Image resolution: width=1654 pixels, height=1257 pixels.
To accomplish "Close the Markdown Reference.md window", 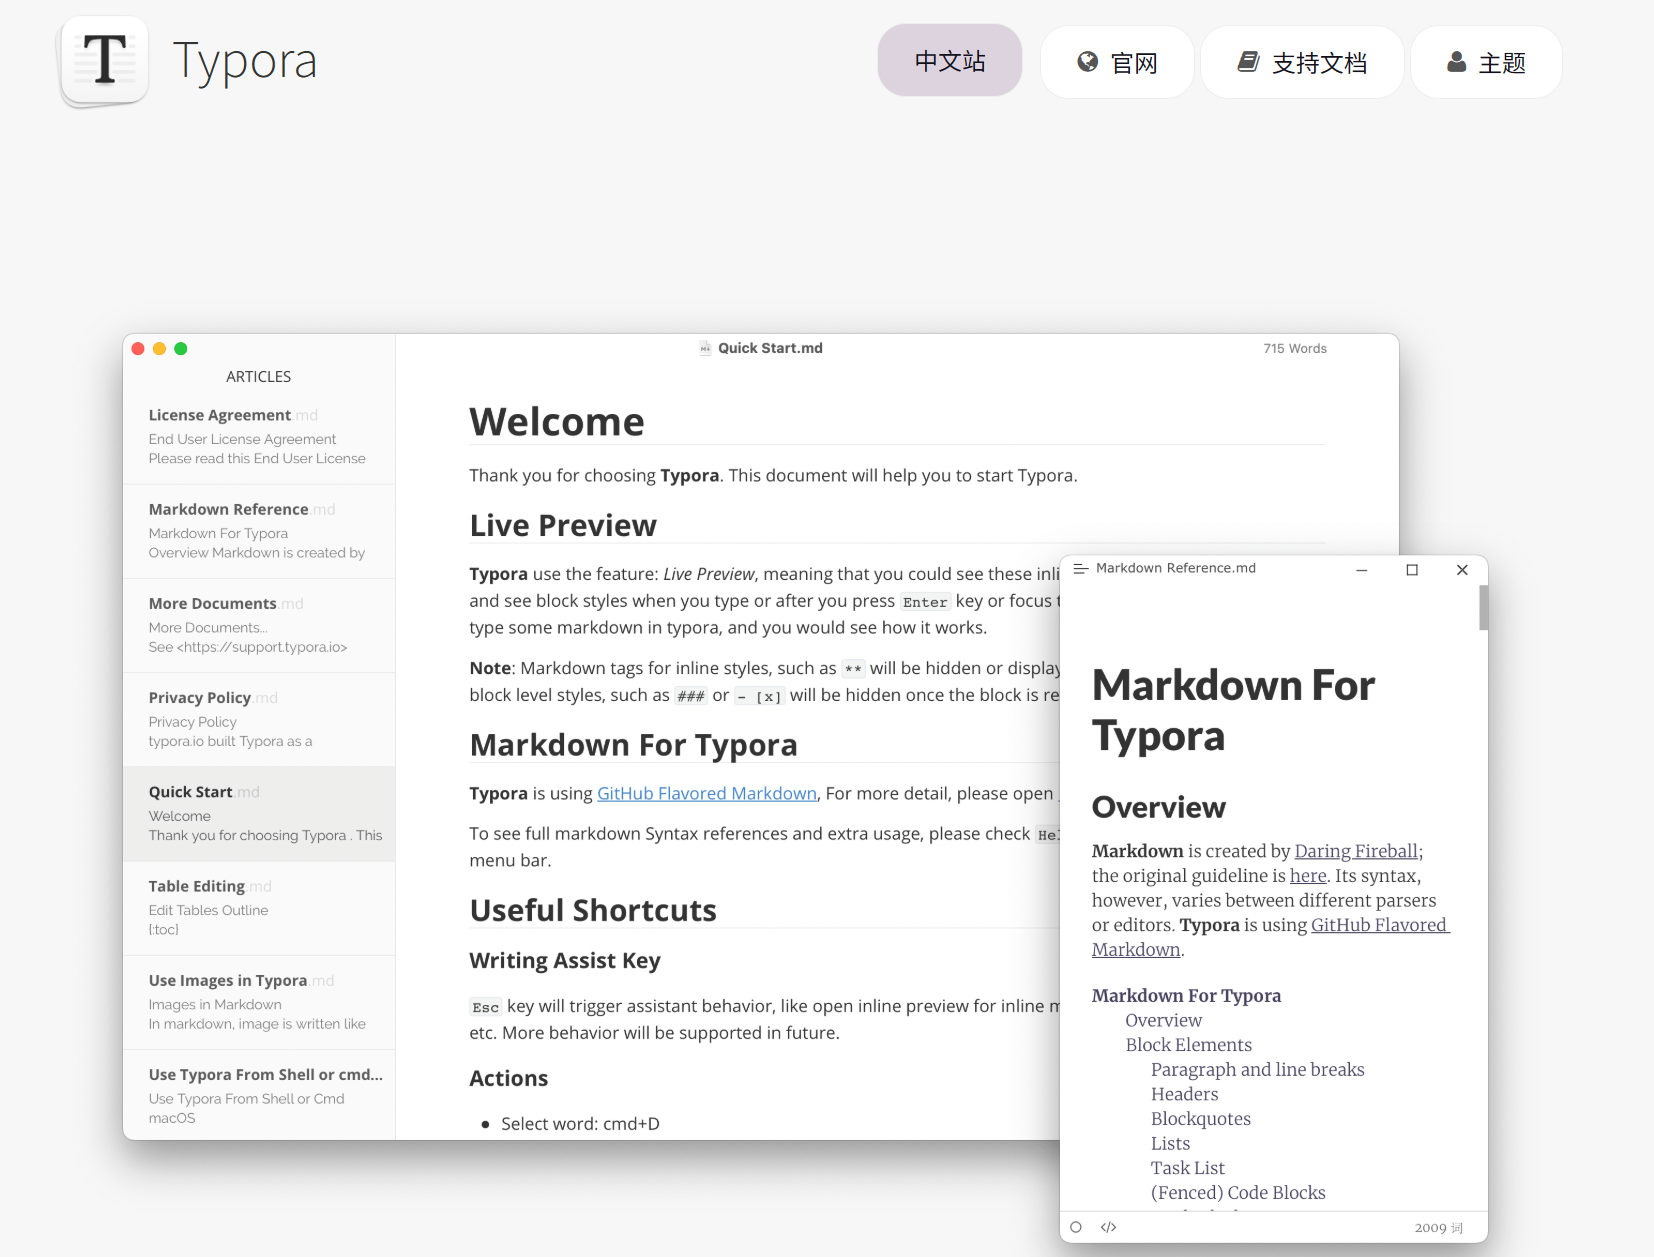I will coord(1462,570).
